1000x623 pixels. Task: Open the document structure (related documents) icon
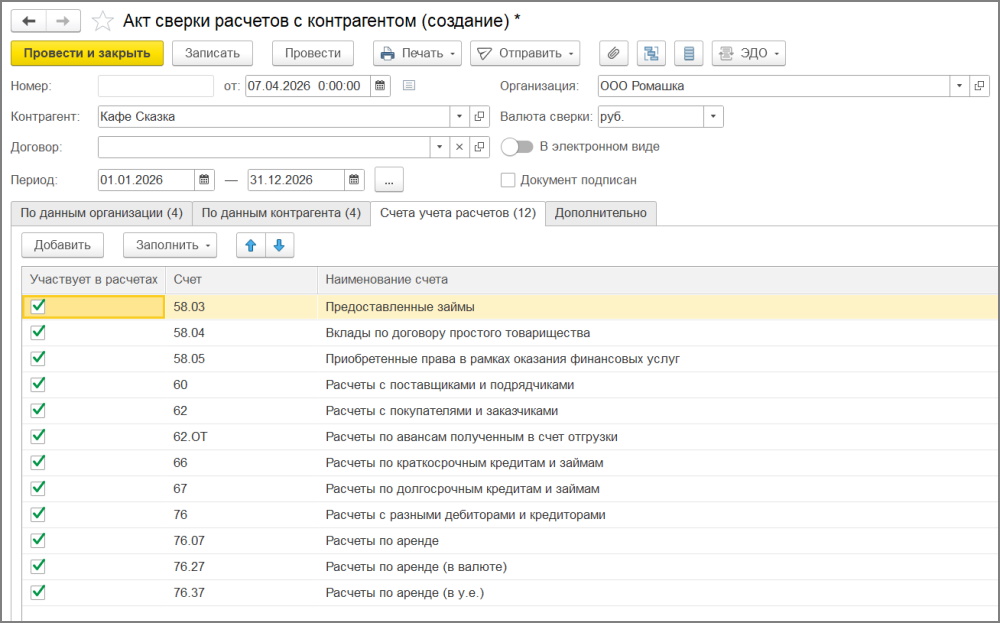tap(651, 53)
